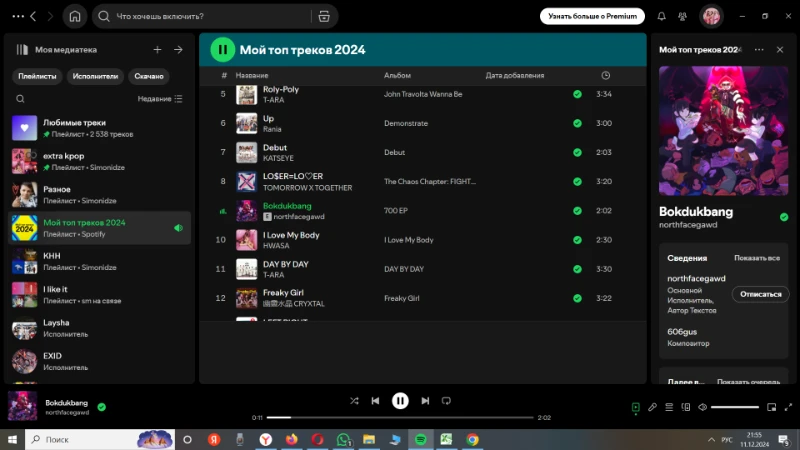Toggle saved checkmark for 'LO$ER=LO♡ER'

(x=577, y=181)
